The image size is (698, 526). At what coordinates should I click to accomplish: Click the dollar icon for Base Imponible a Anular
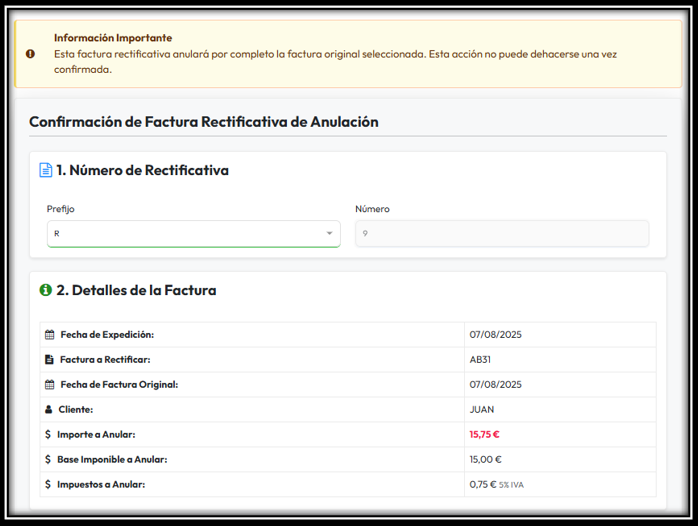48,460
